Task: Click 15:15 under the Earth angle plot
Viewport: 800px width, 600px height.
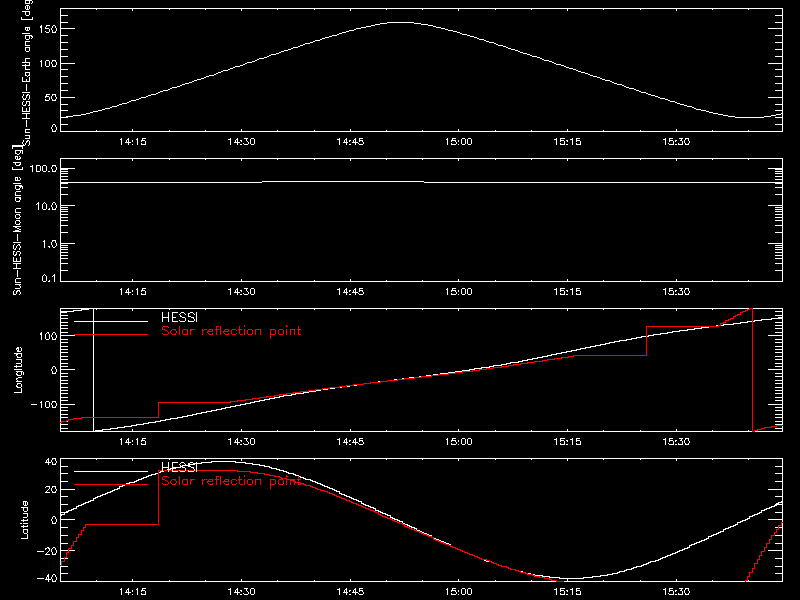Action: tap(567, 142)
